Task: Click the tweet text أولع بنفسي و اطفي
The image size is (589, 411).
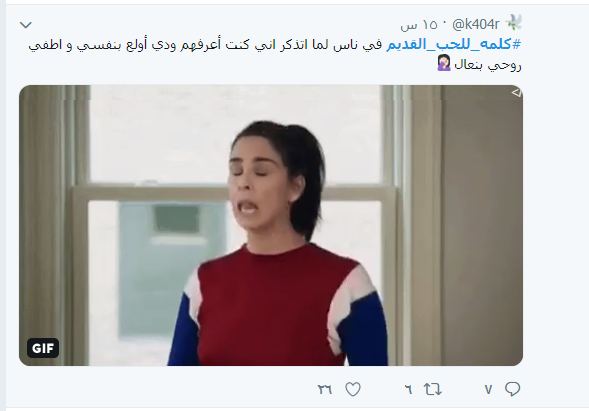Action: point(88,45)
